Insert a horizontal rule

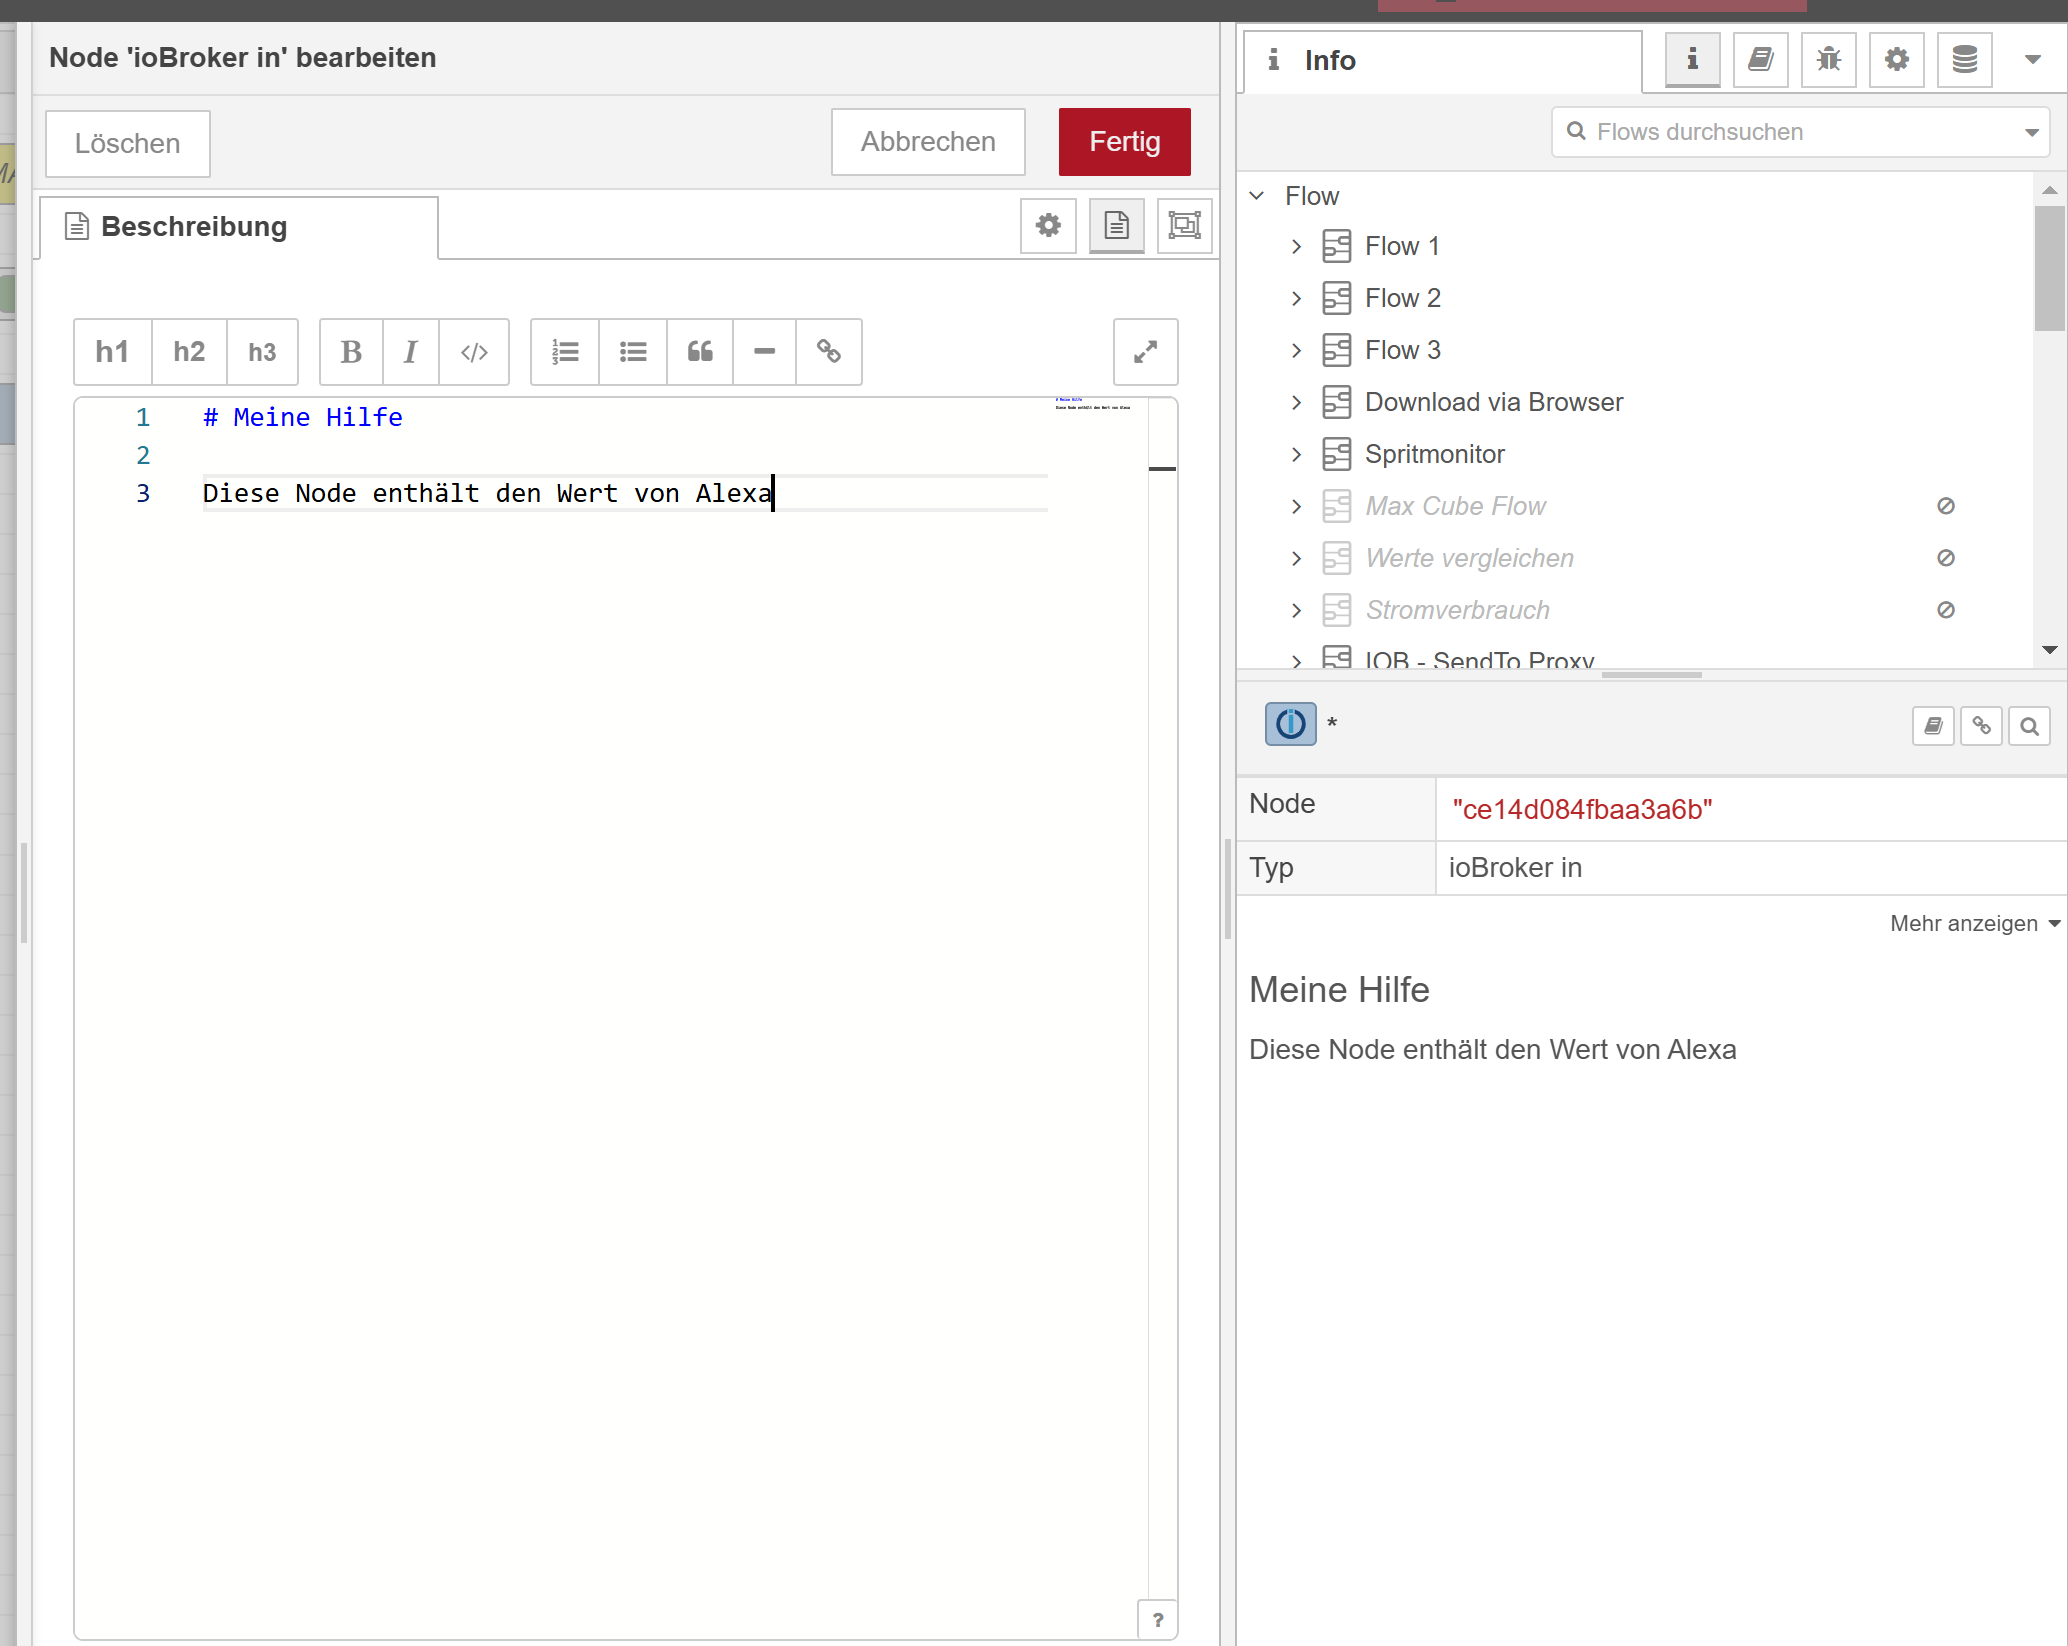pos(764,352)
